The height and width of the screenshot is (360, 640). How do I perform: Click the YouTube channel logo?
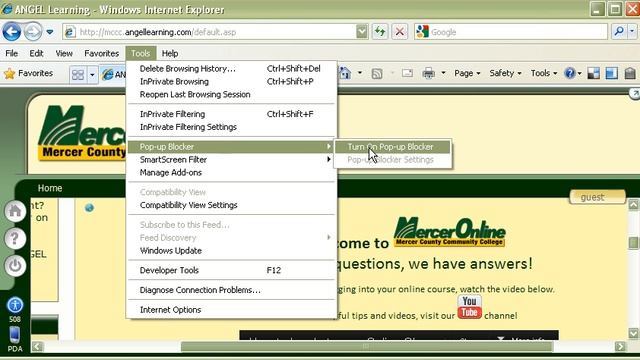tap(469, 307)
